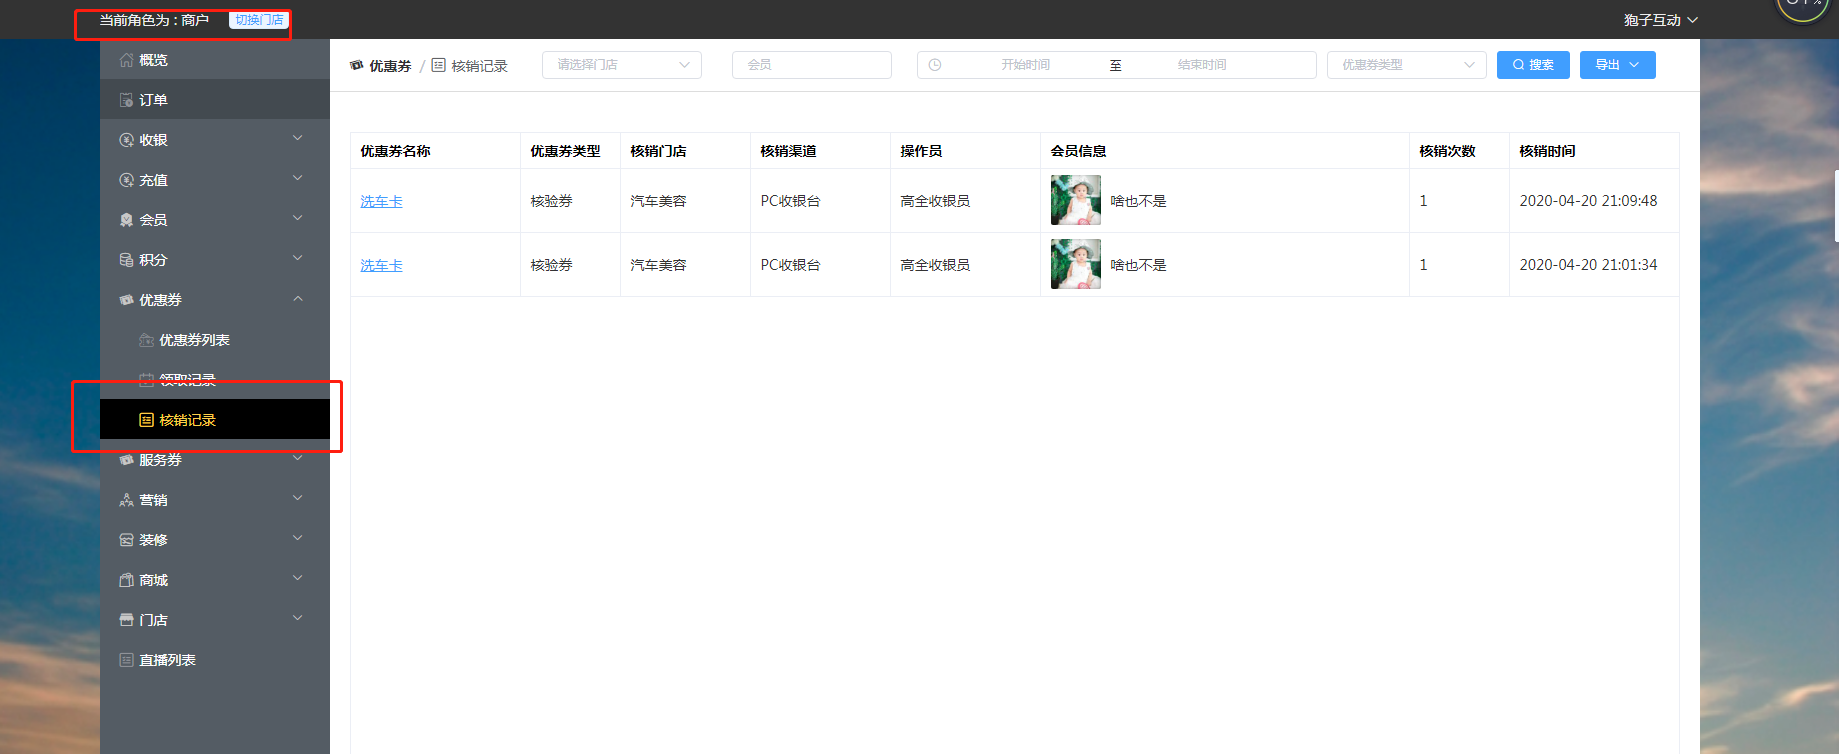Click the 优惠券 breadcrumb link

click(390, 66)
